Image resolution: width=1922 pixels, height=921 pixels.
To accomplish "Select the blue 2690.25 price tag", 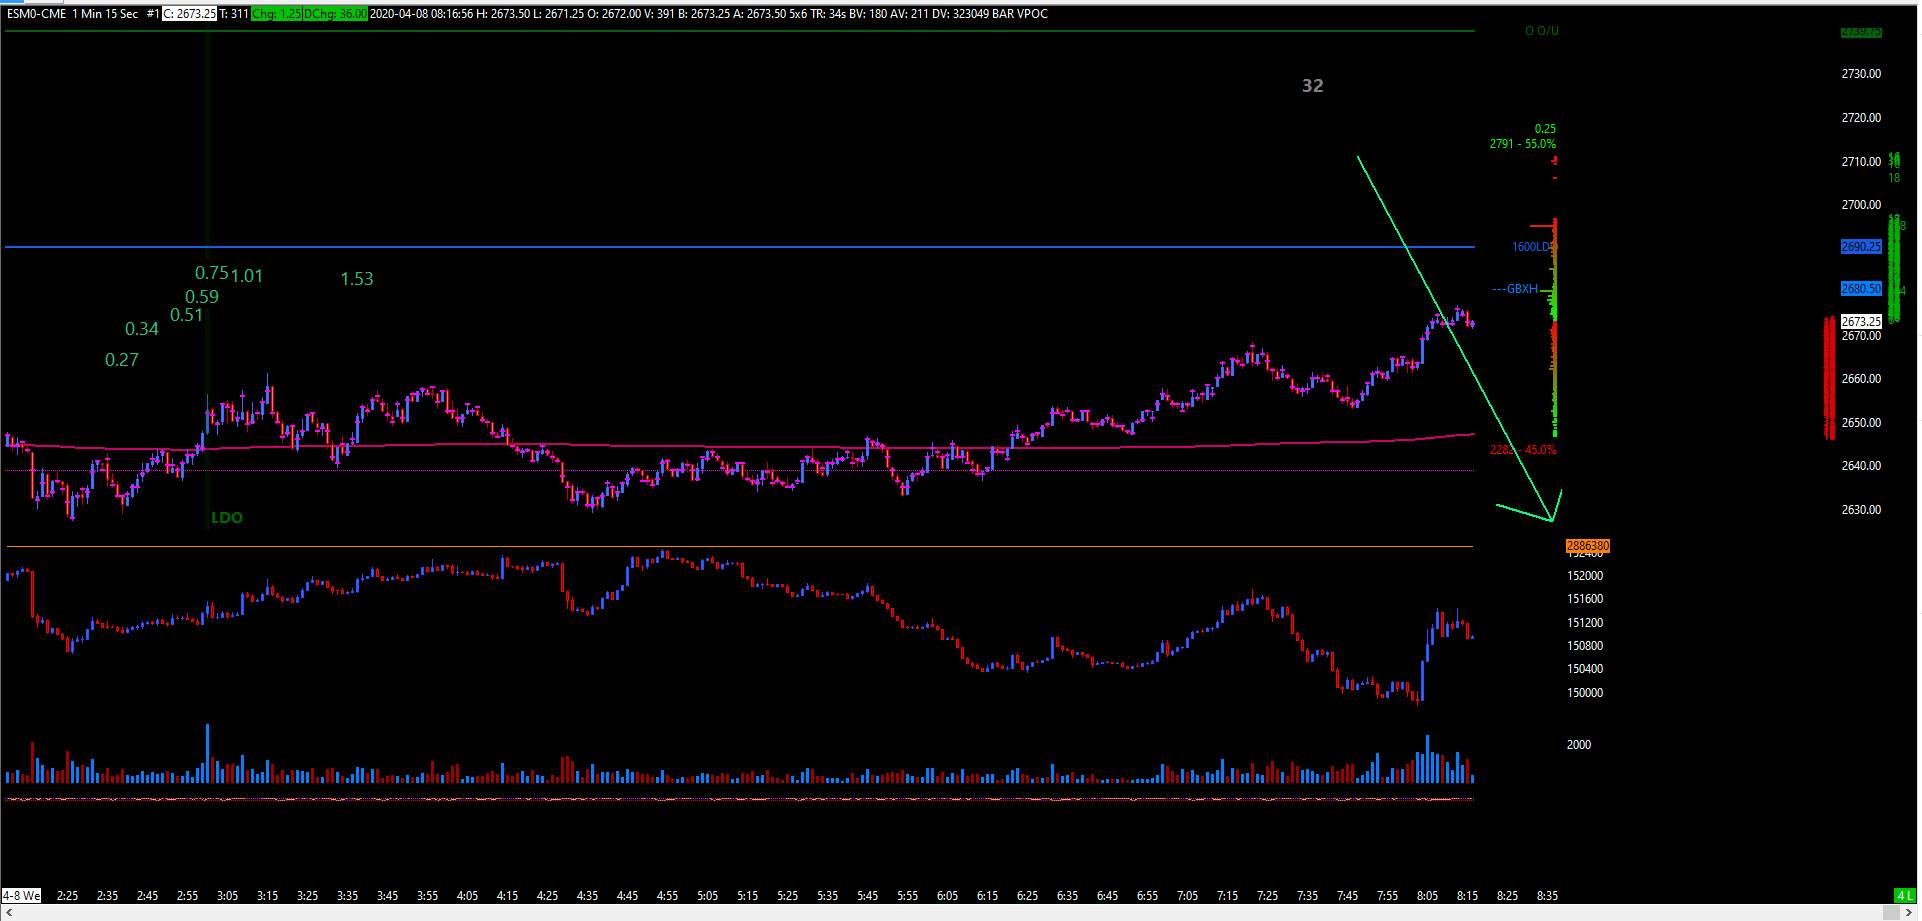I will (1861, 246).
